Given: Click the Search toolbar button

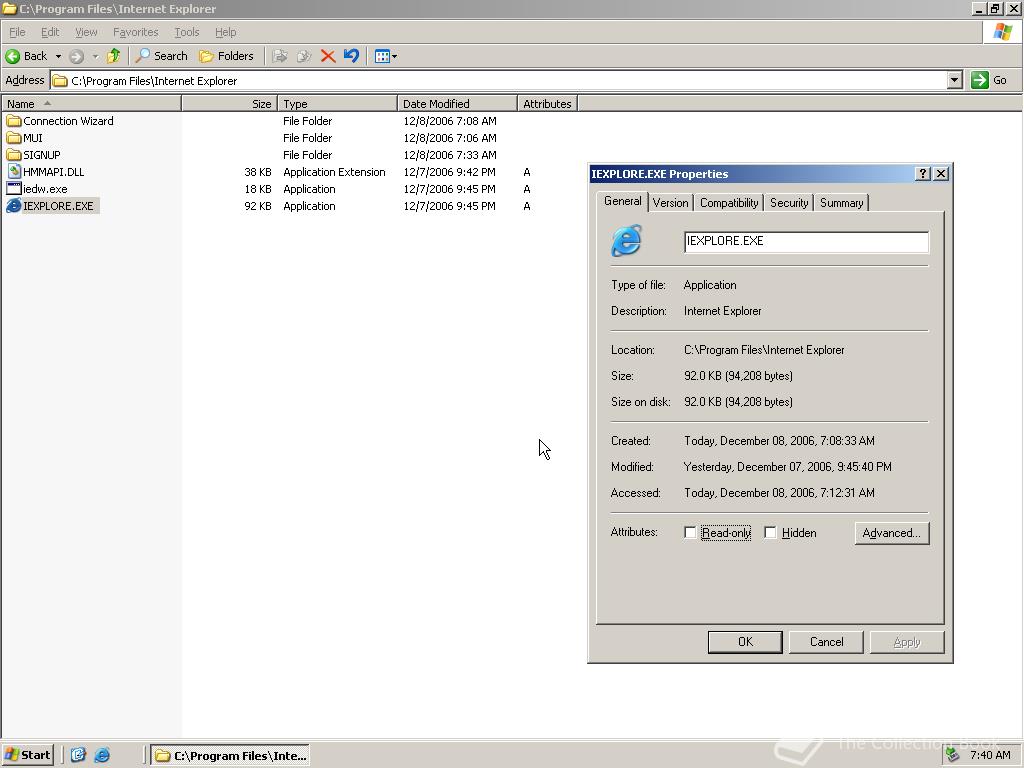Looking at the screenshot, I should coord(162,56).
